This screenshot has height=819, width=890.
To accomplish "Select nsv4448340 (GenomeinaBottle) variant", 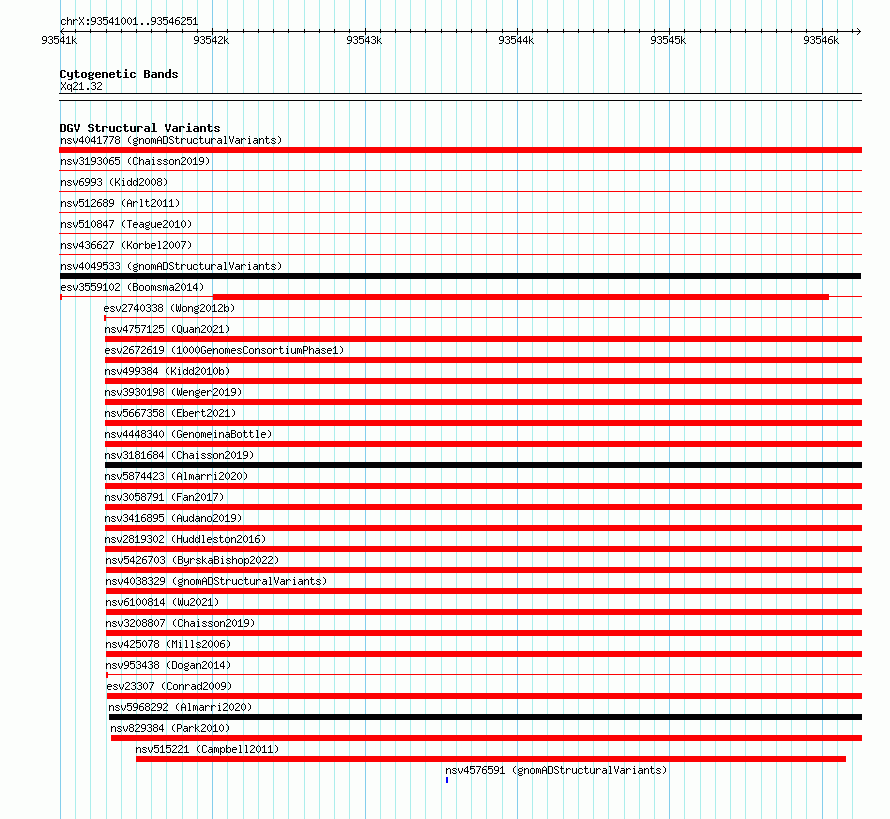I will click(x=188, y=434).
